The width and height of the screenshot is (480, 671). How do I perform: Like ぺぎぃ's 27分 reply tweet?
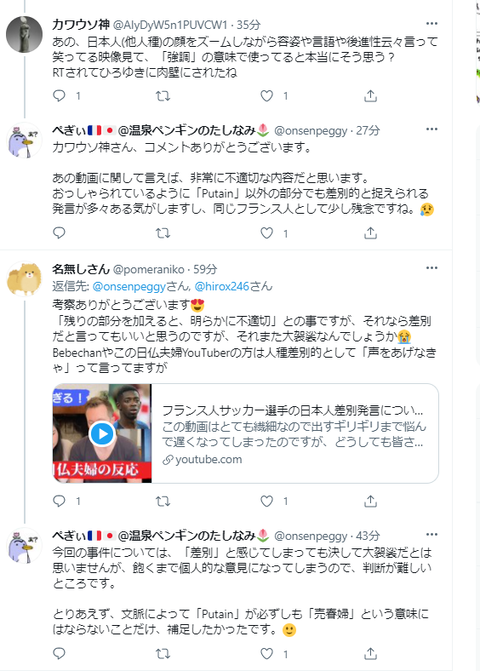(267, 233)
